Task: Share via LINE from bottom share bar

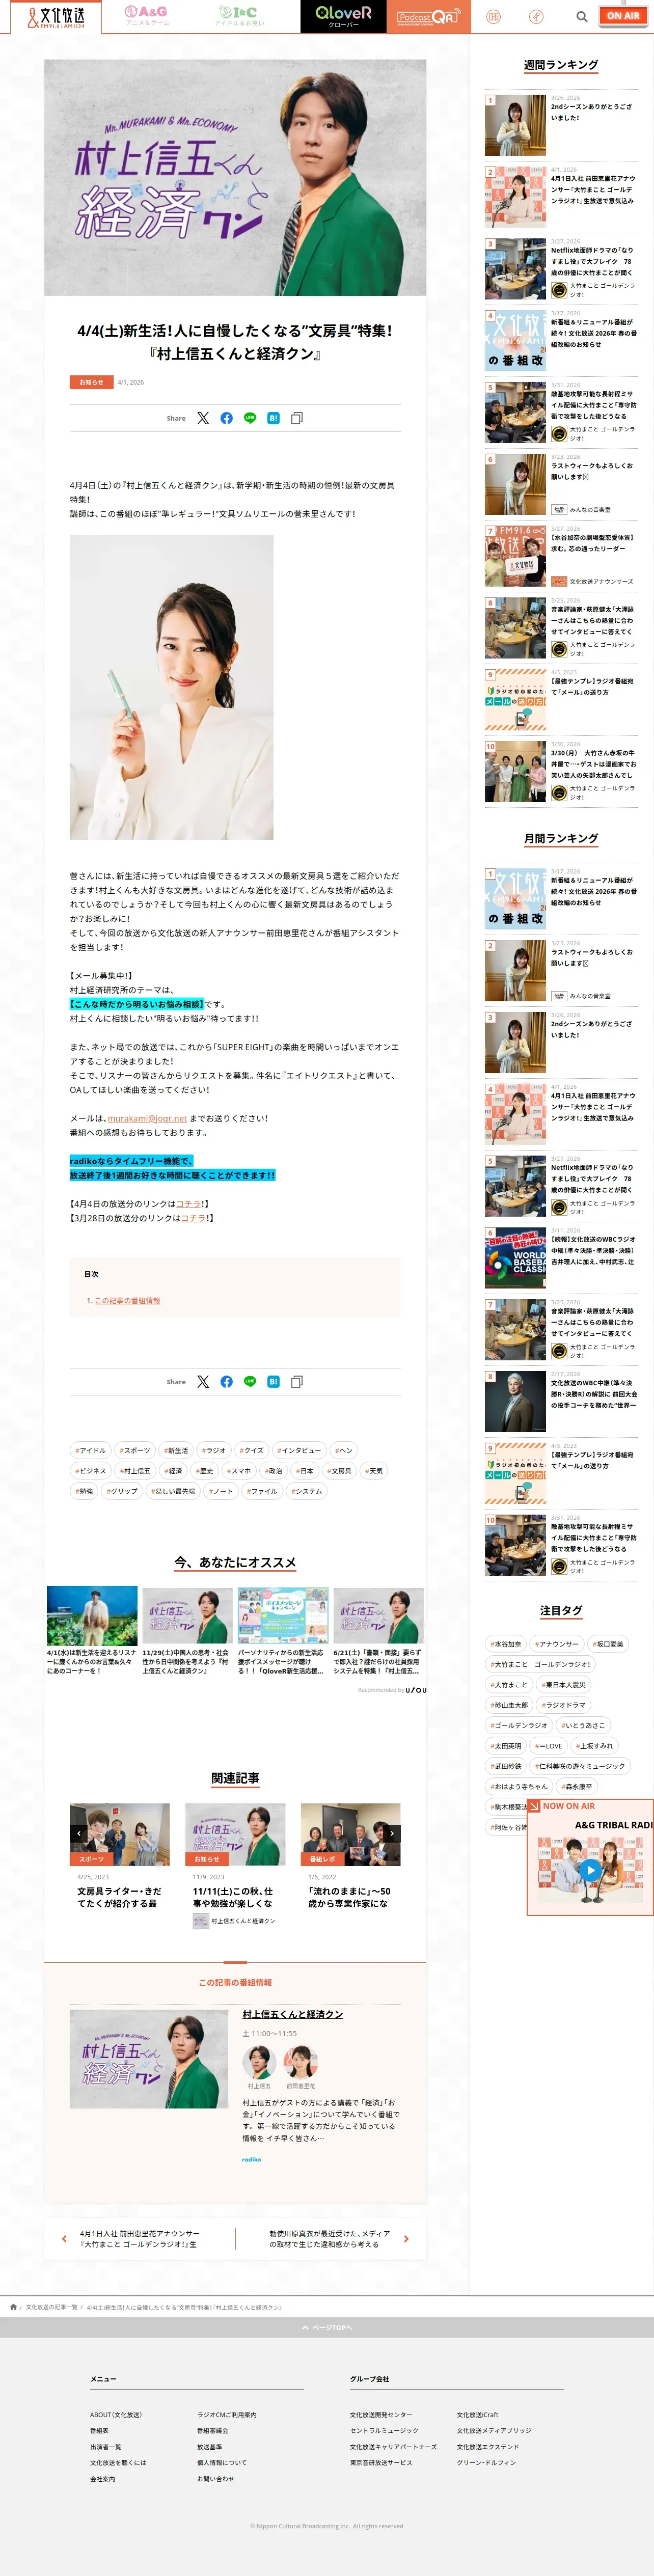Action: [250, 1381]
